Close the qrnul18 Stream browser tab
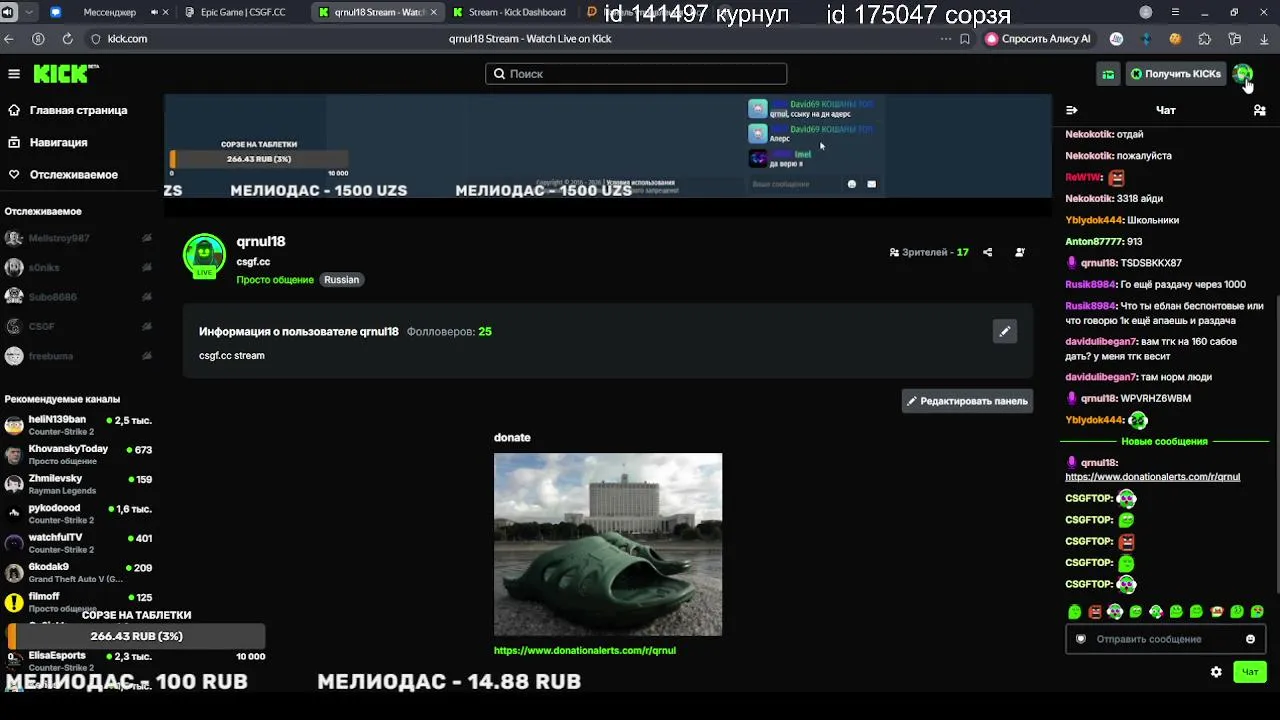Screen dimensions: 1280x720 (433, 12)
